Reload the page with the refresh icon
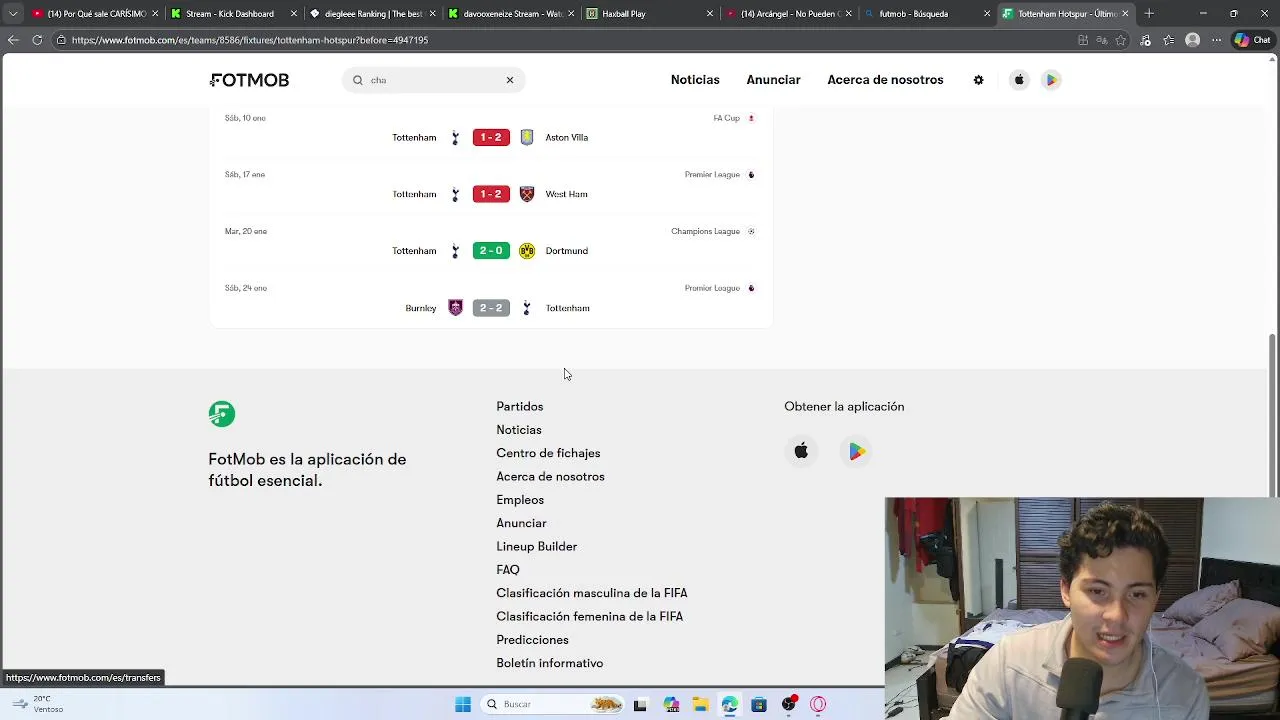1280x720 pixels. 37,40
